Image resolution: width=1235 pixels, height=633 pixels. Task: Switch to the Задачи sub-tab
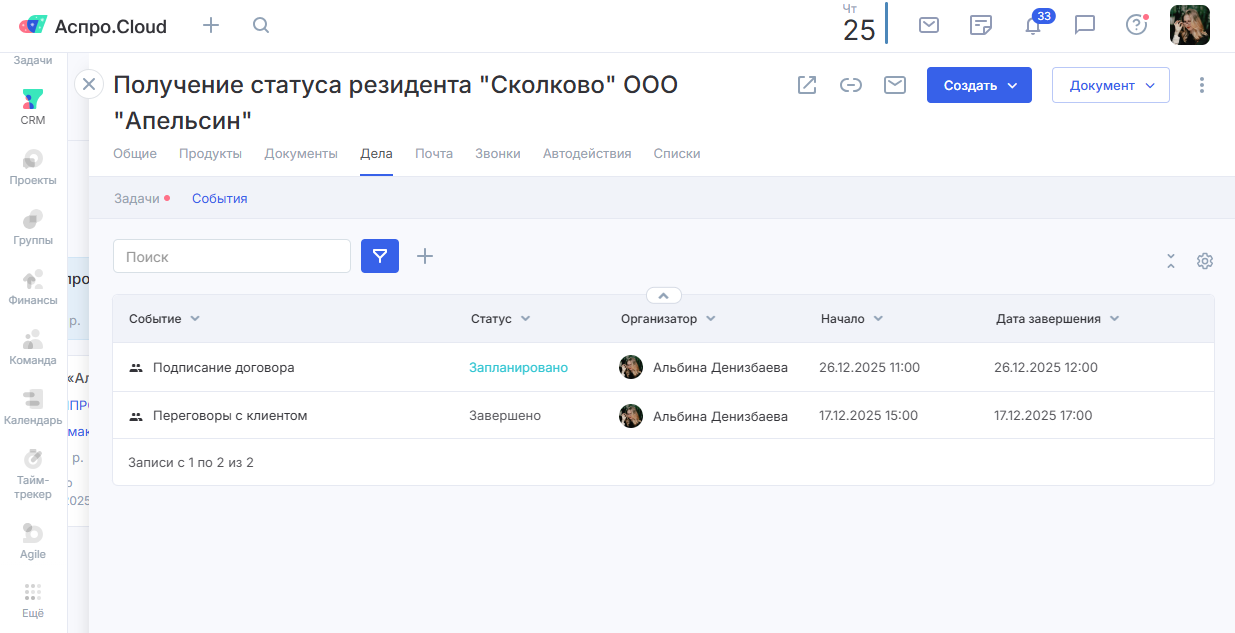click(137, 199)
